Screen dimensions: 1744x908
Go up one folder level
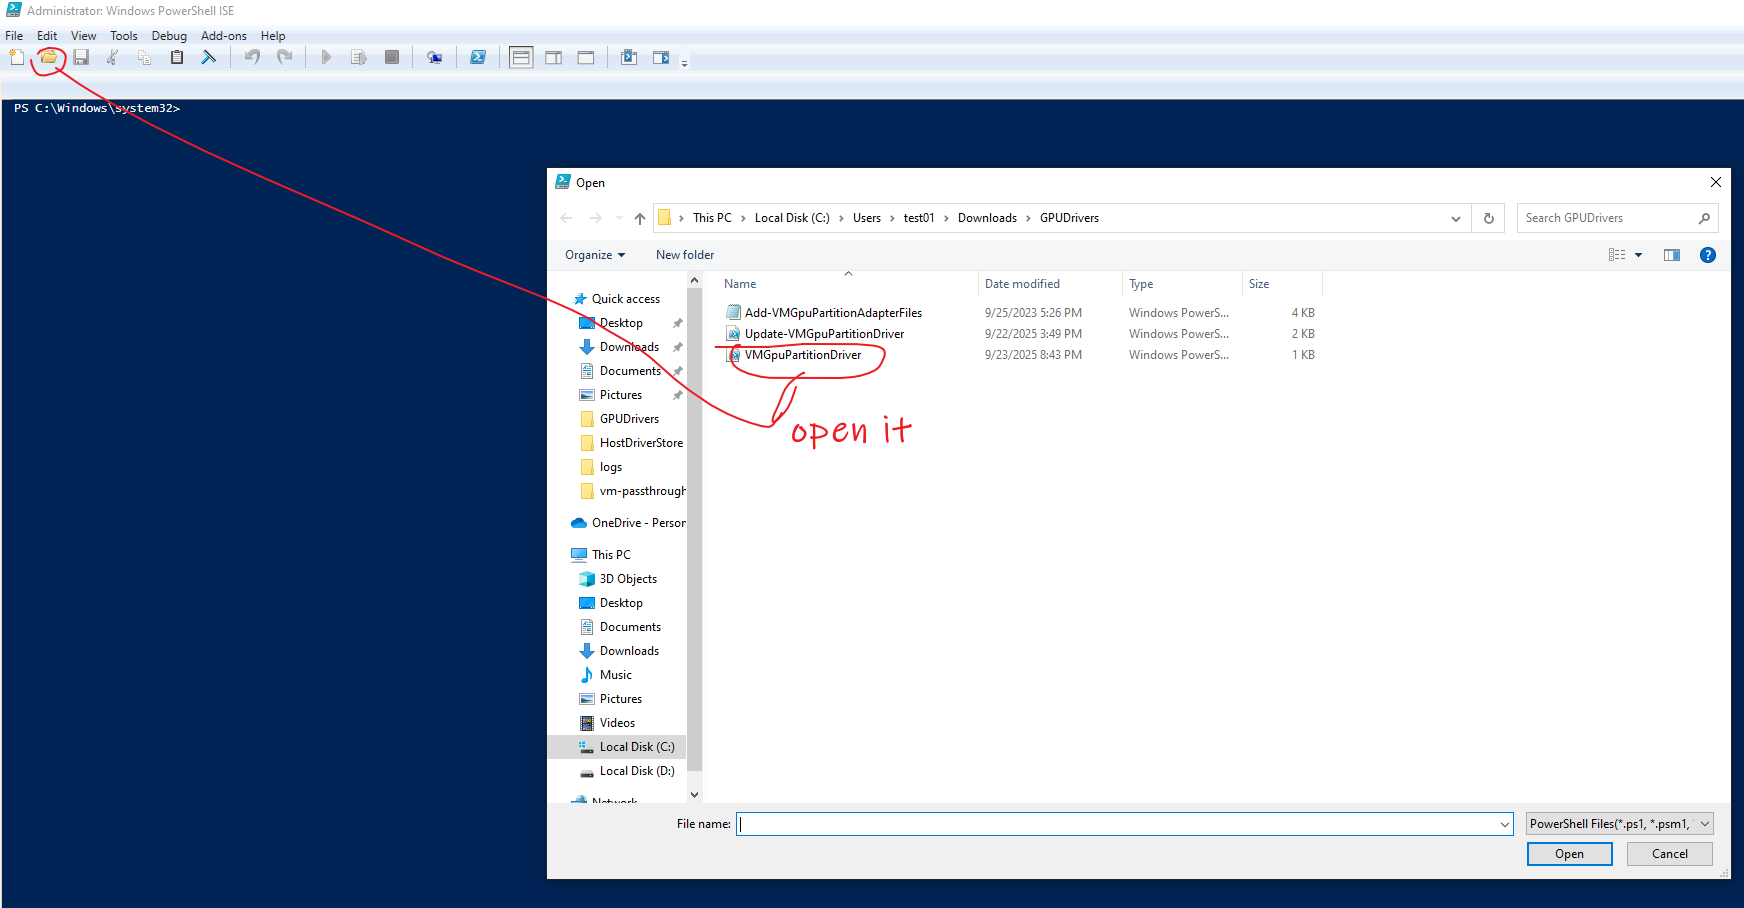click(640, 218)
